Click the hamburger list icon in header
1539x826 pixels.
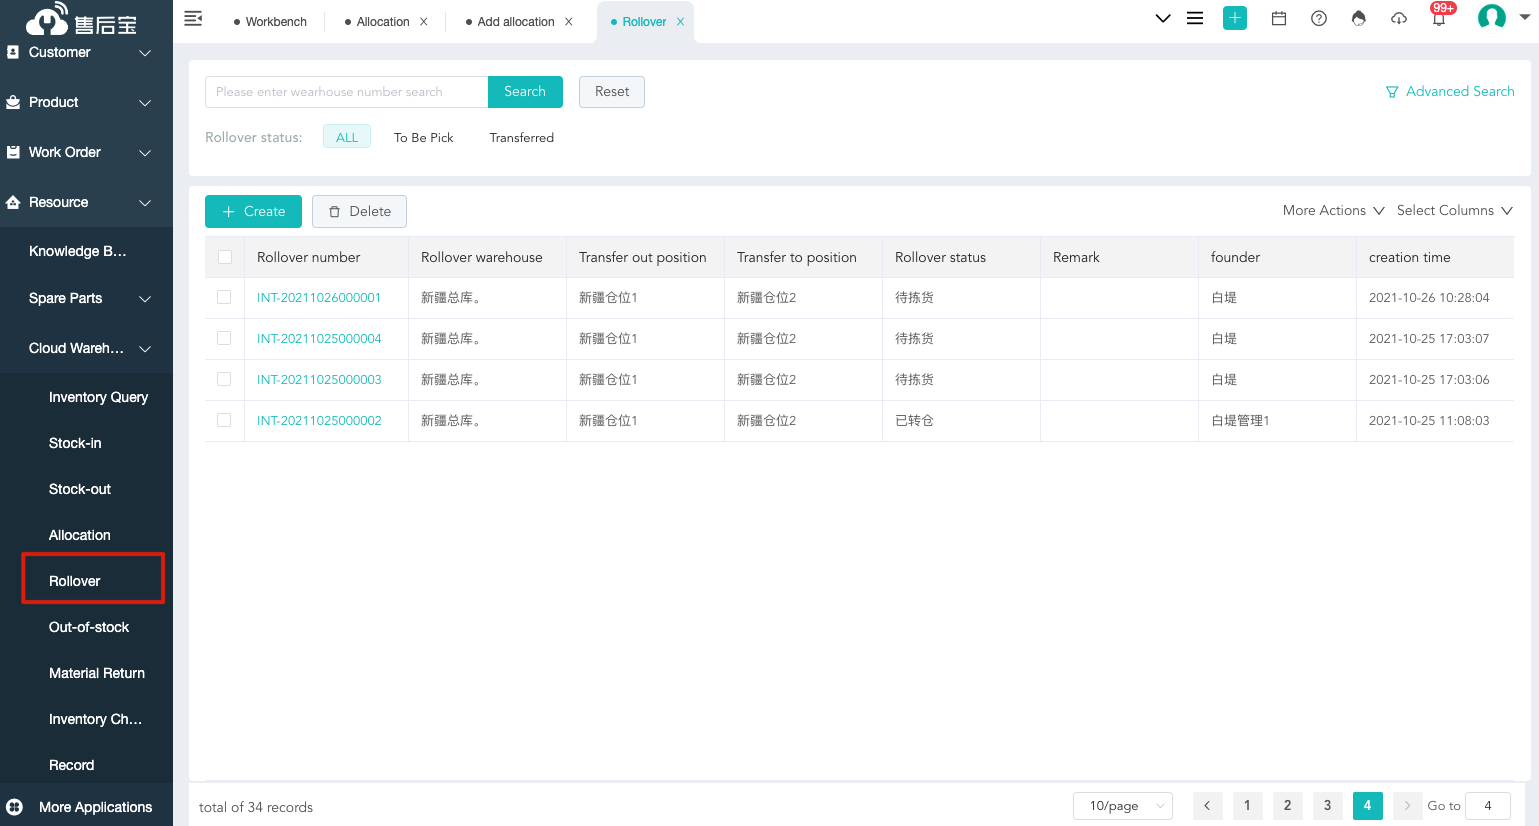coord(1195,18)
